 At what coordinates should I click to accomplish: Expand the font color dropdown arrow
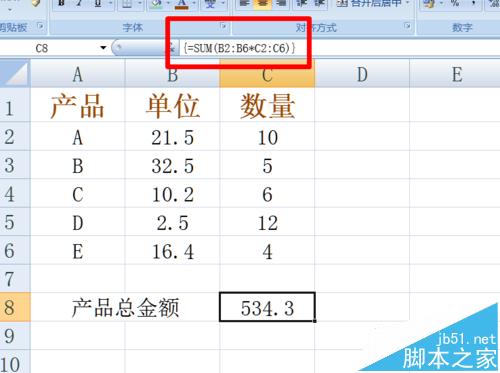point(193,3)
